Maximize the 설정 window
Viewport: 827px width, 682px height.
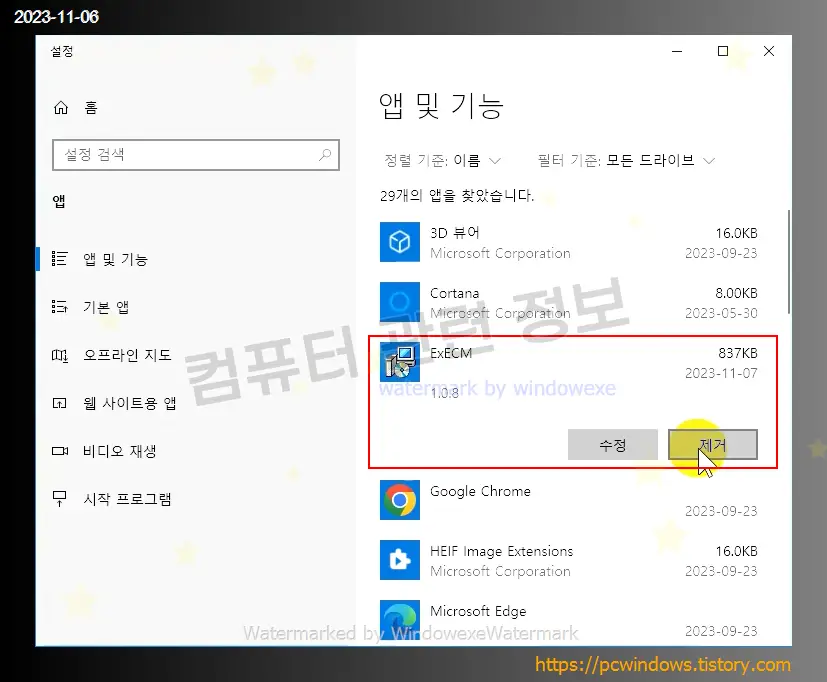[723, 51]
